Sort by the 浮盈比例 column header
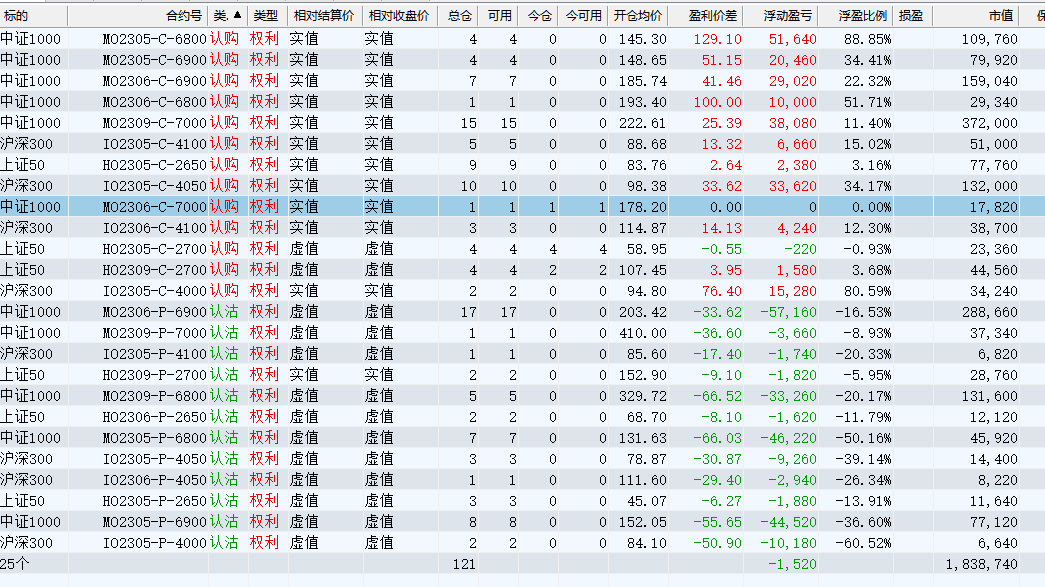This screenshot has width=1045, height=587. (x=856, y=15)
